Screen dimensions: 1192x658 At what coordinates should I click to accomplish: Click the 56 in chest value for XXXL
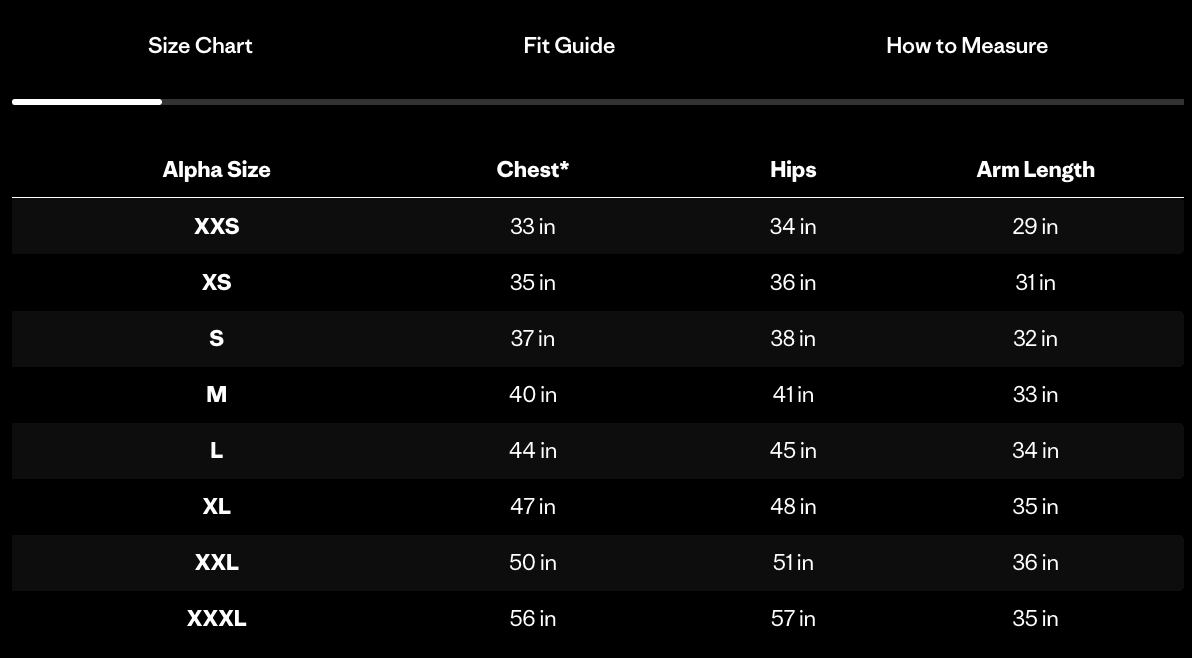(532, 618)
